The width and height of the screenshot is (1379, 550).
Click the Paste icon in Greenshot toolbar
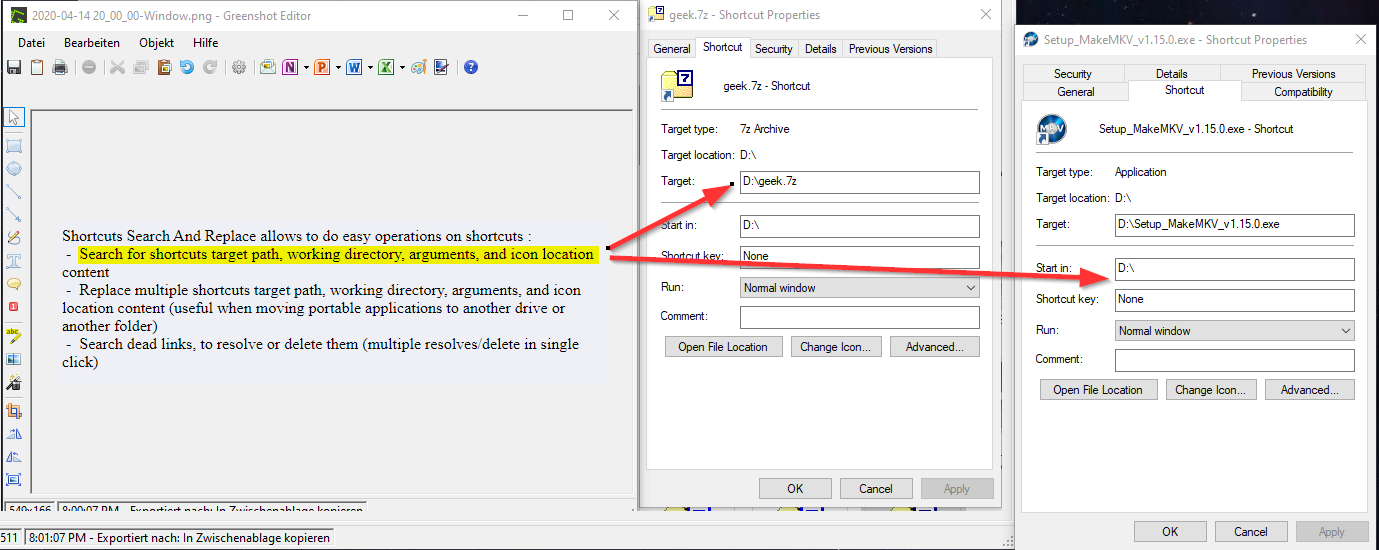pos(164,67)
